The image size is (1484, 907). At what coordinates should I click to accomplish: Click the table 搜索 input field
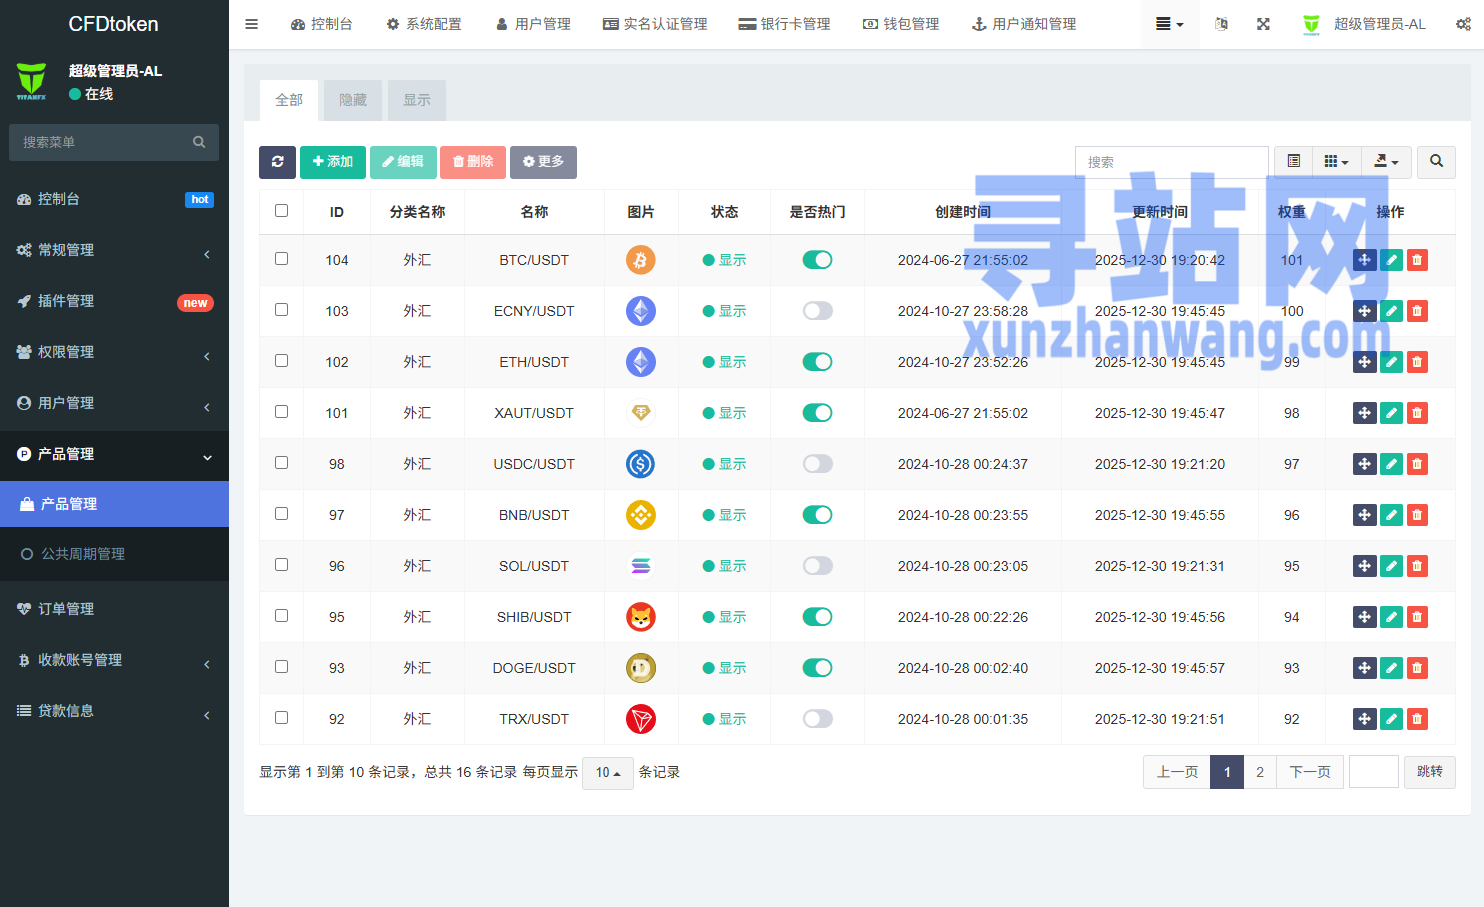[x=1171, y=162]
